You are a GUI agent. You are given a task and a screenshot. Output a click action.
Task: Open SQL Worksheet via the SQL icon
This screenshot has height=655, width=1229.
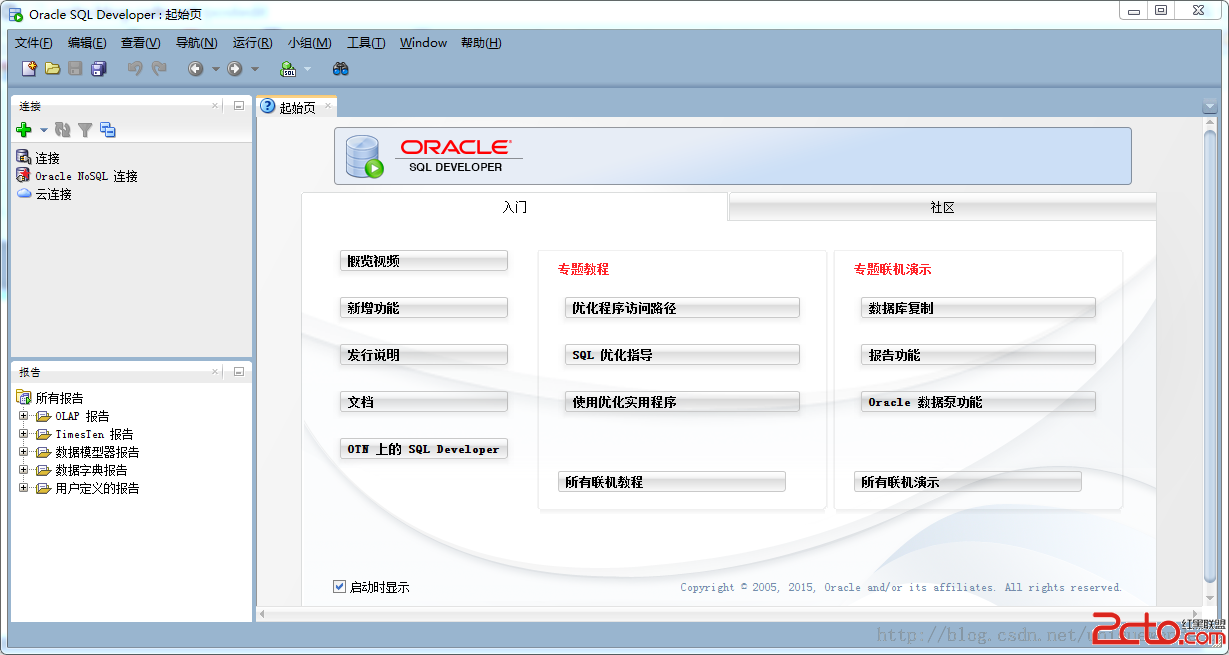coord(289,69)
